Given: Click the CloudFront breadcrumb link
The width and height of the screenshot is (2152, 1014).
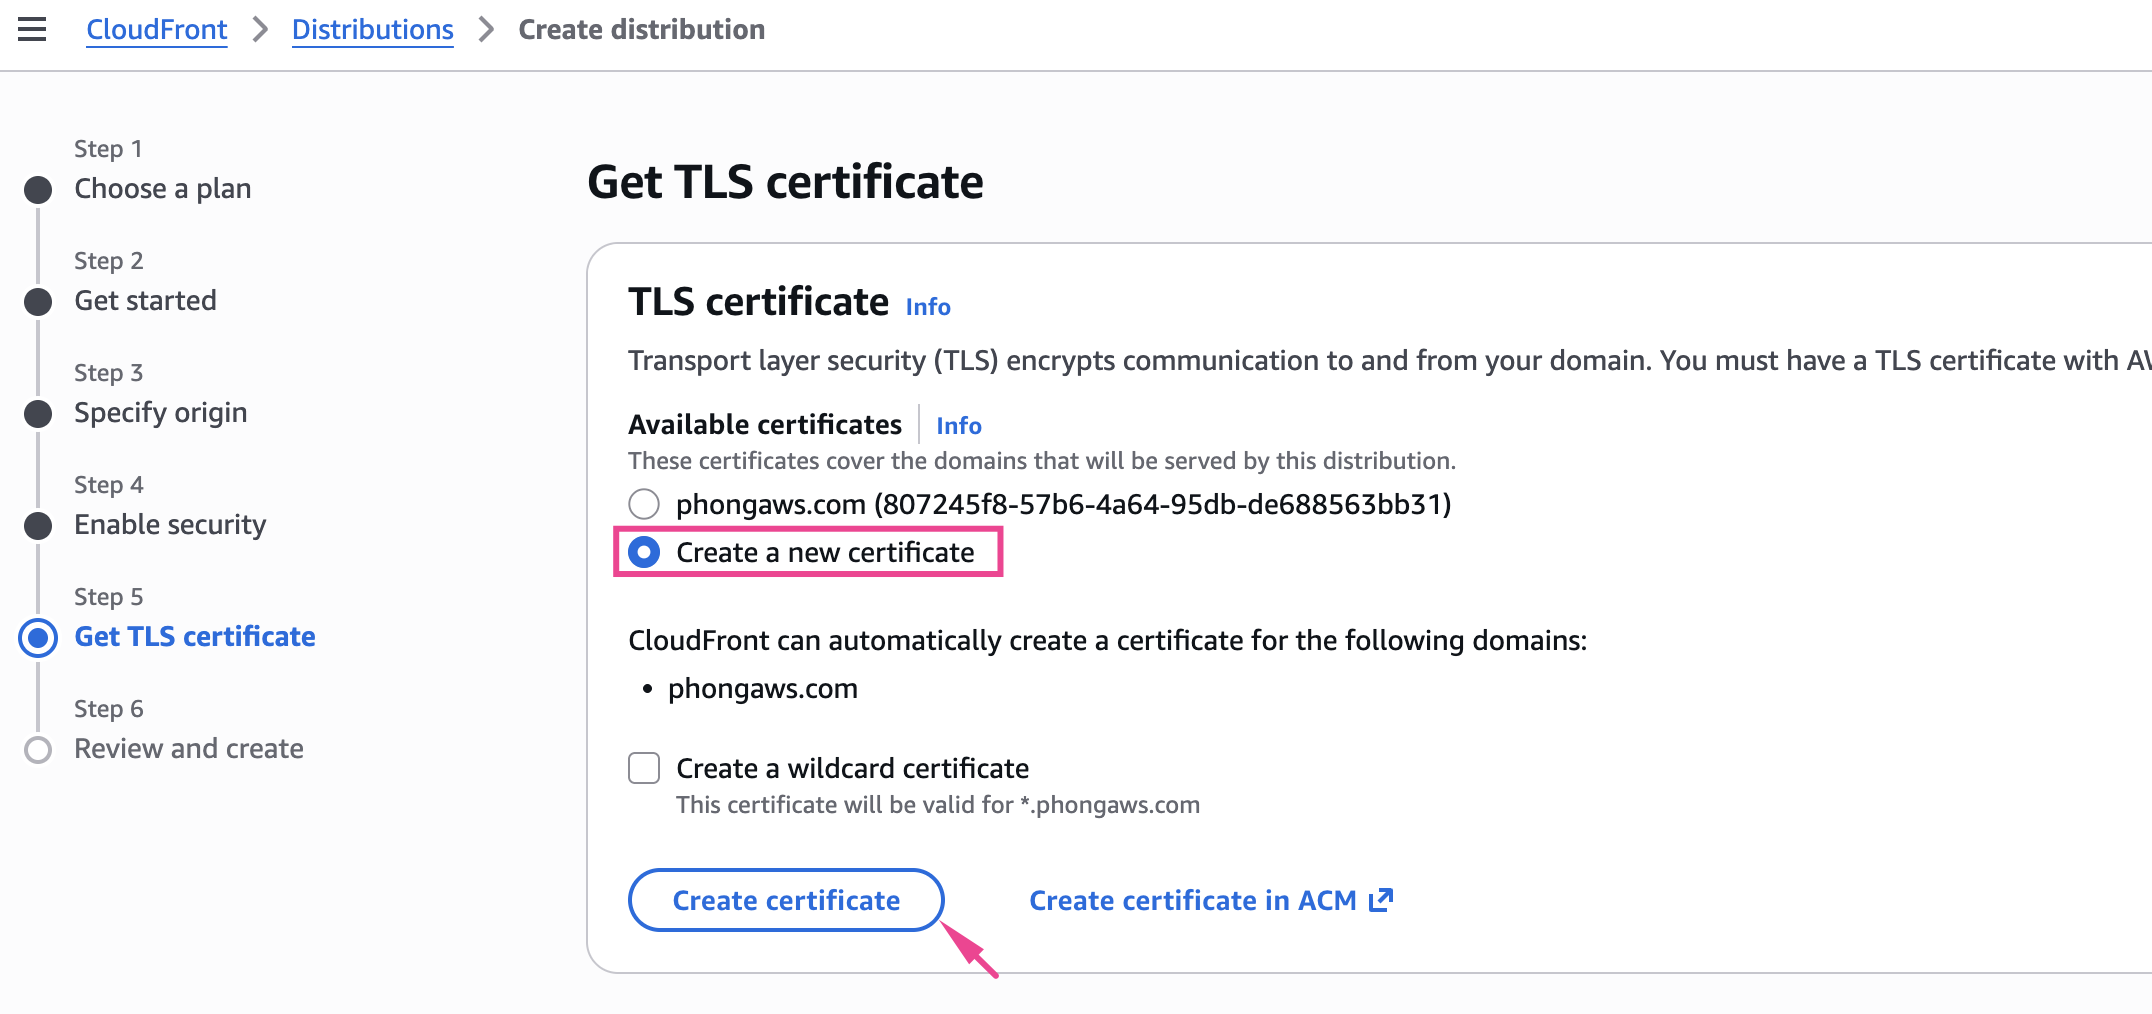Looking at the screenshot, I should pos(157,30).
